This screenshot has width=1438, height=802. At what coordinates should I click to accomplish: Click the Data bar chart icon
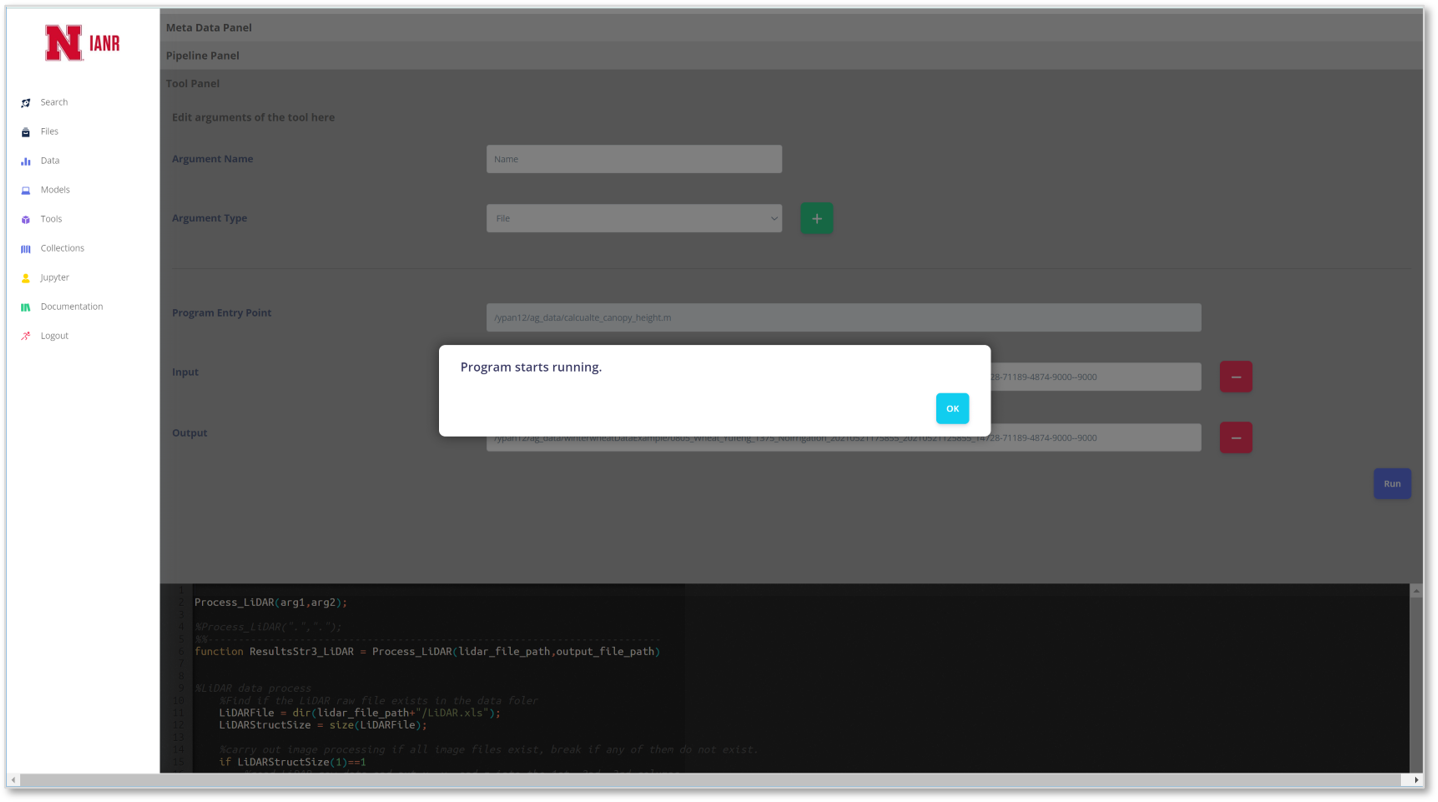pos(26,161)
